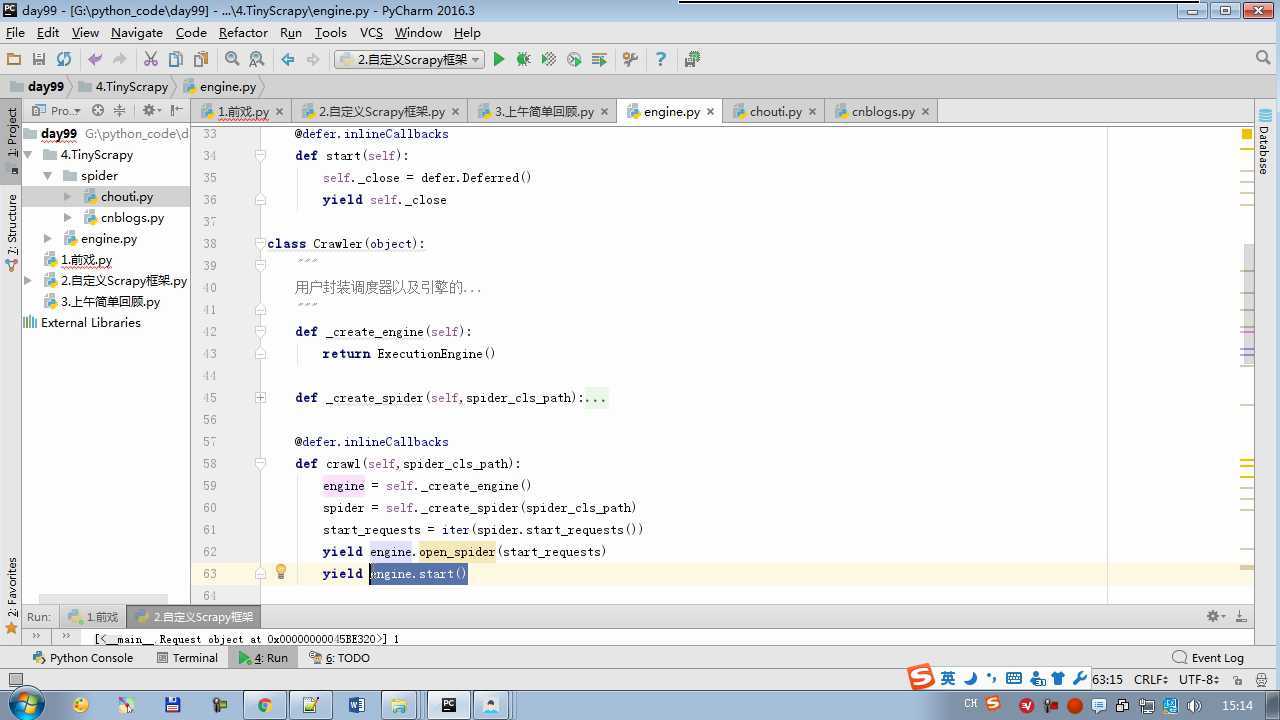Open the Tools menu
Viewport: 1280px width, 720px height.
(x=330, y=32)
